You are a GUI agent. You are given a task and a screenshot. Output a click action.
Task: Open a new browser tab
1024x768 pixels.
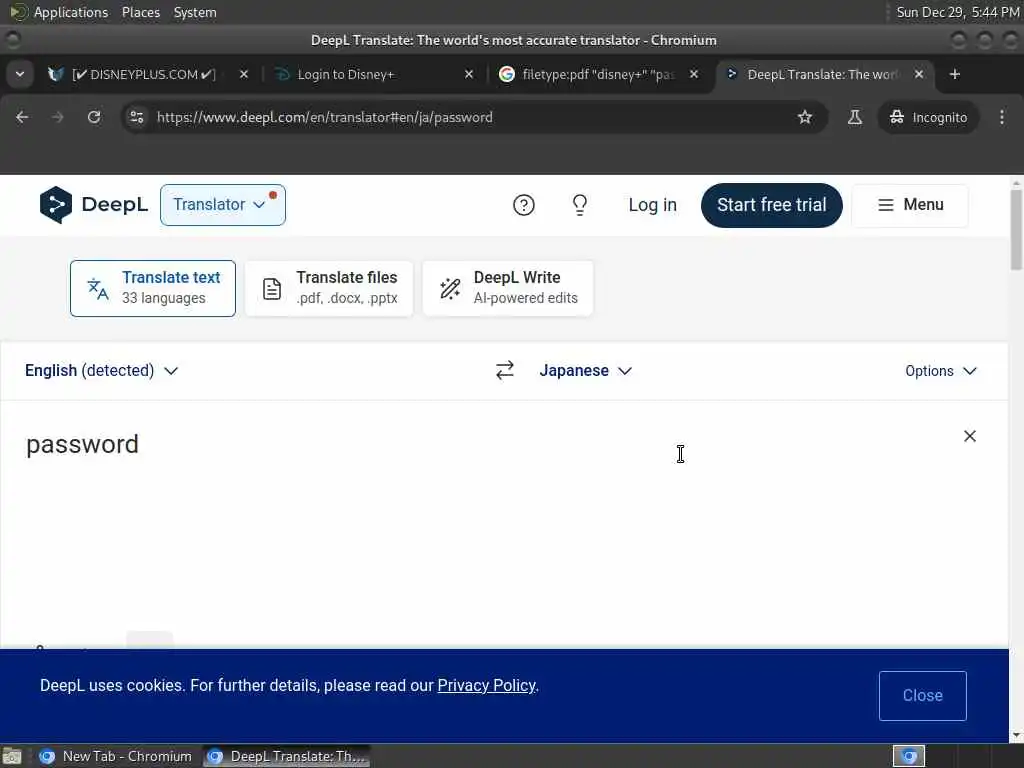click(955, 74)
